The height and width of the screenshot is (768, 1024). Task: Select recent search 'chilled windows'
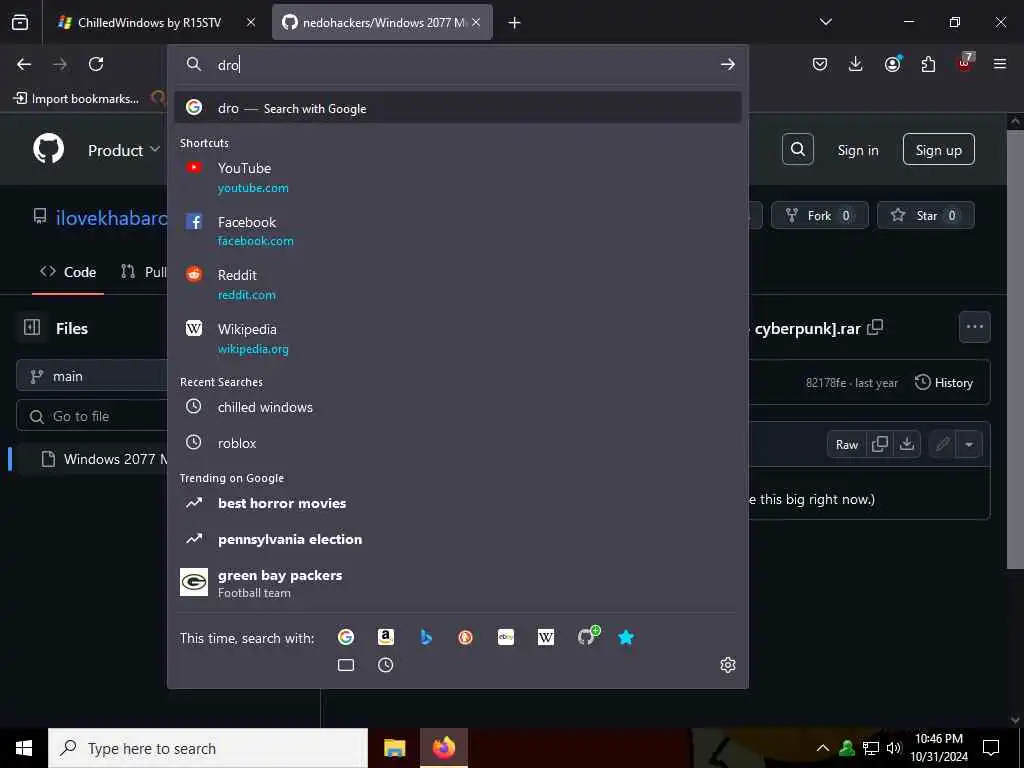pyautogui.click(x=458, y=407)
